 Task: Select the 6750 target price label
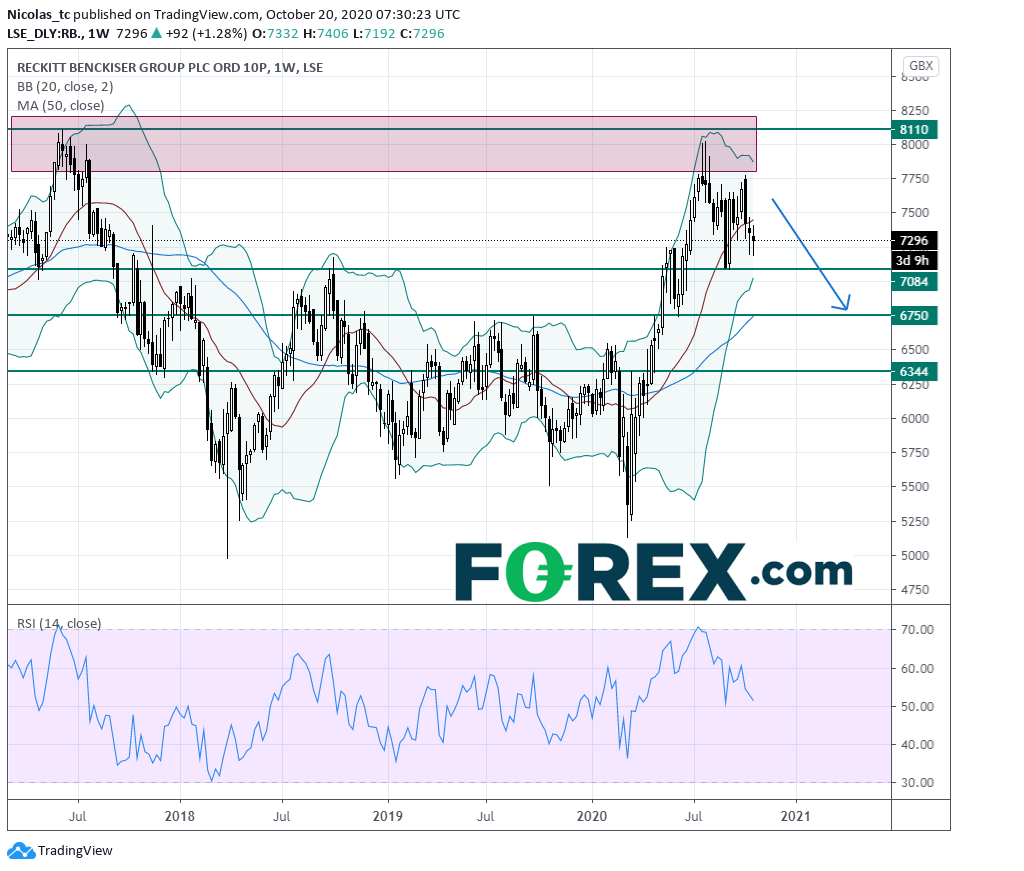point(915,315)
